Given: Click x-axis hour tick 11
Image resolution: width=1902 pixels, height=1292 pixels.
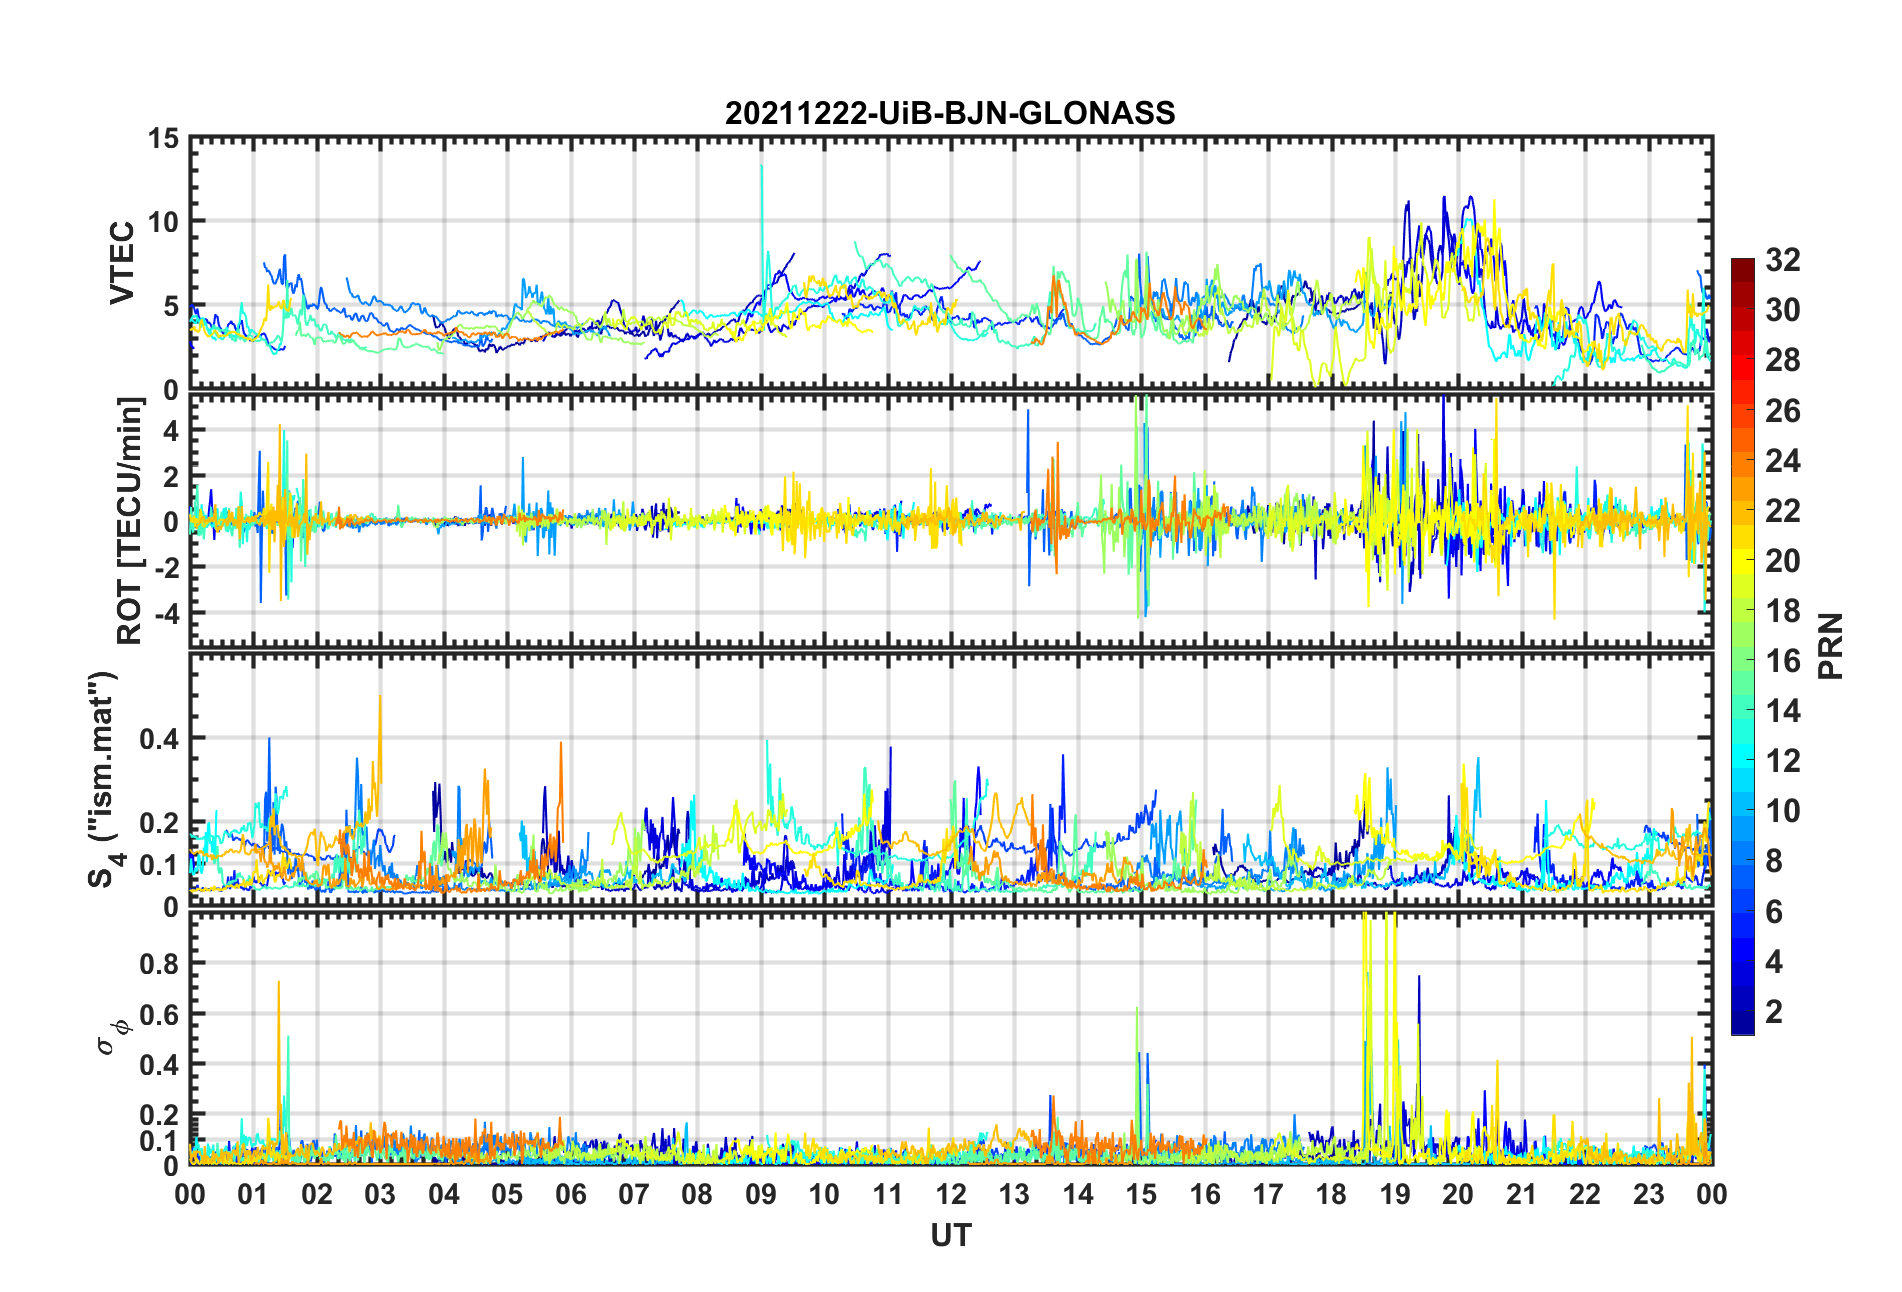Looking at the screenshot, I should (887, 1194).
